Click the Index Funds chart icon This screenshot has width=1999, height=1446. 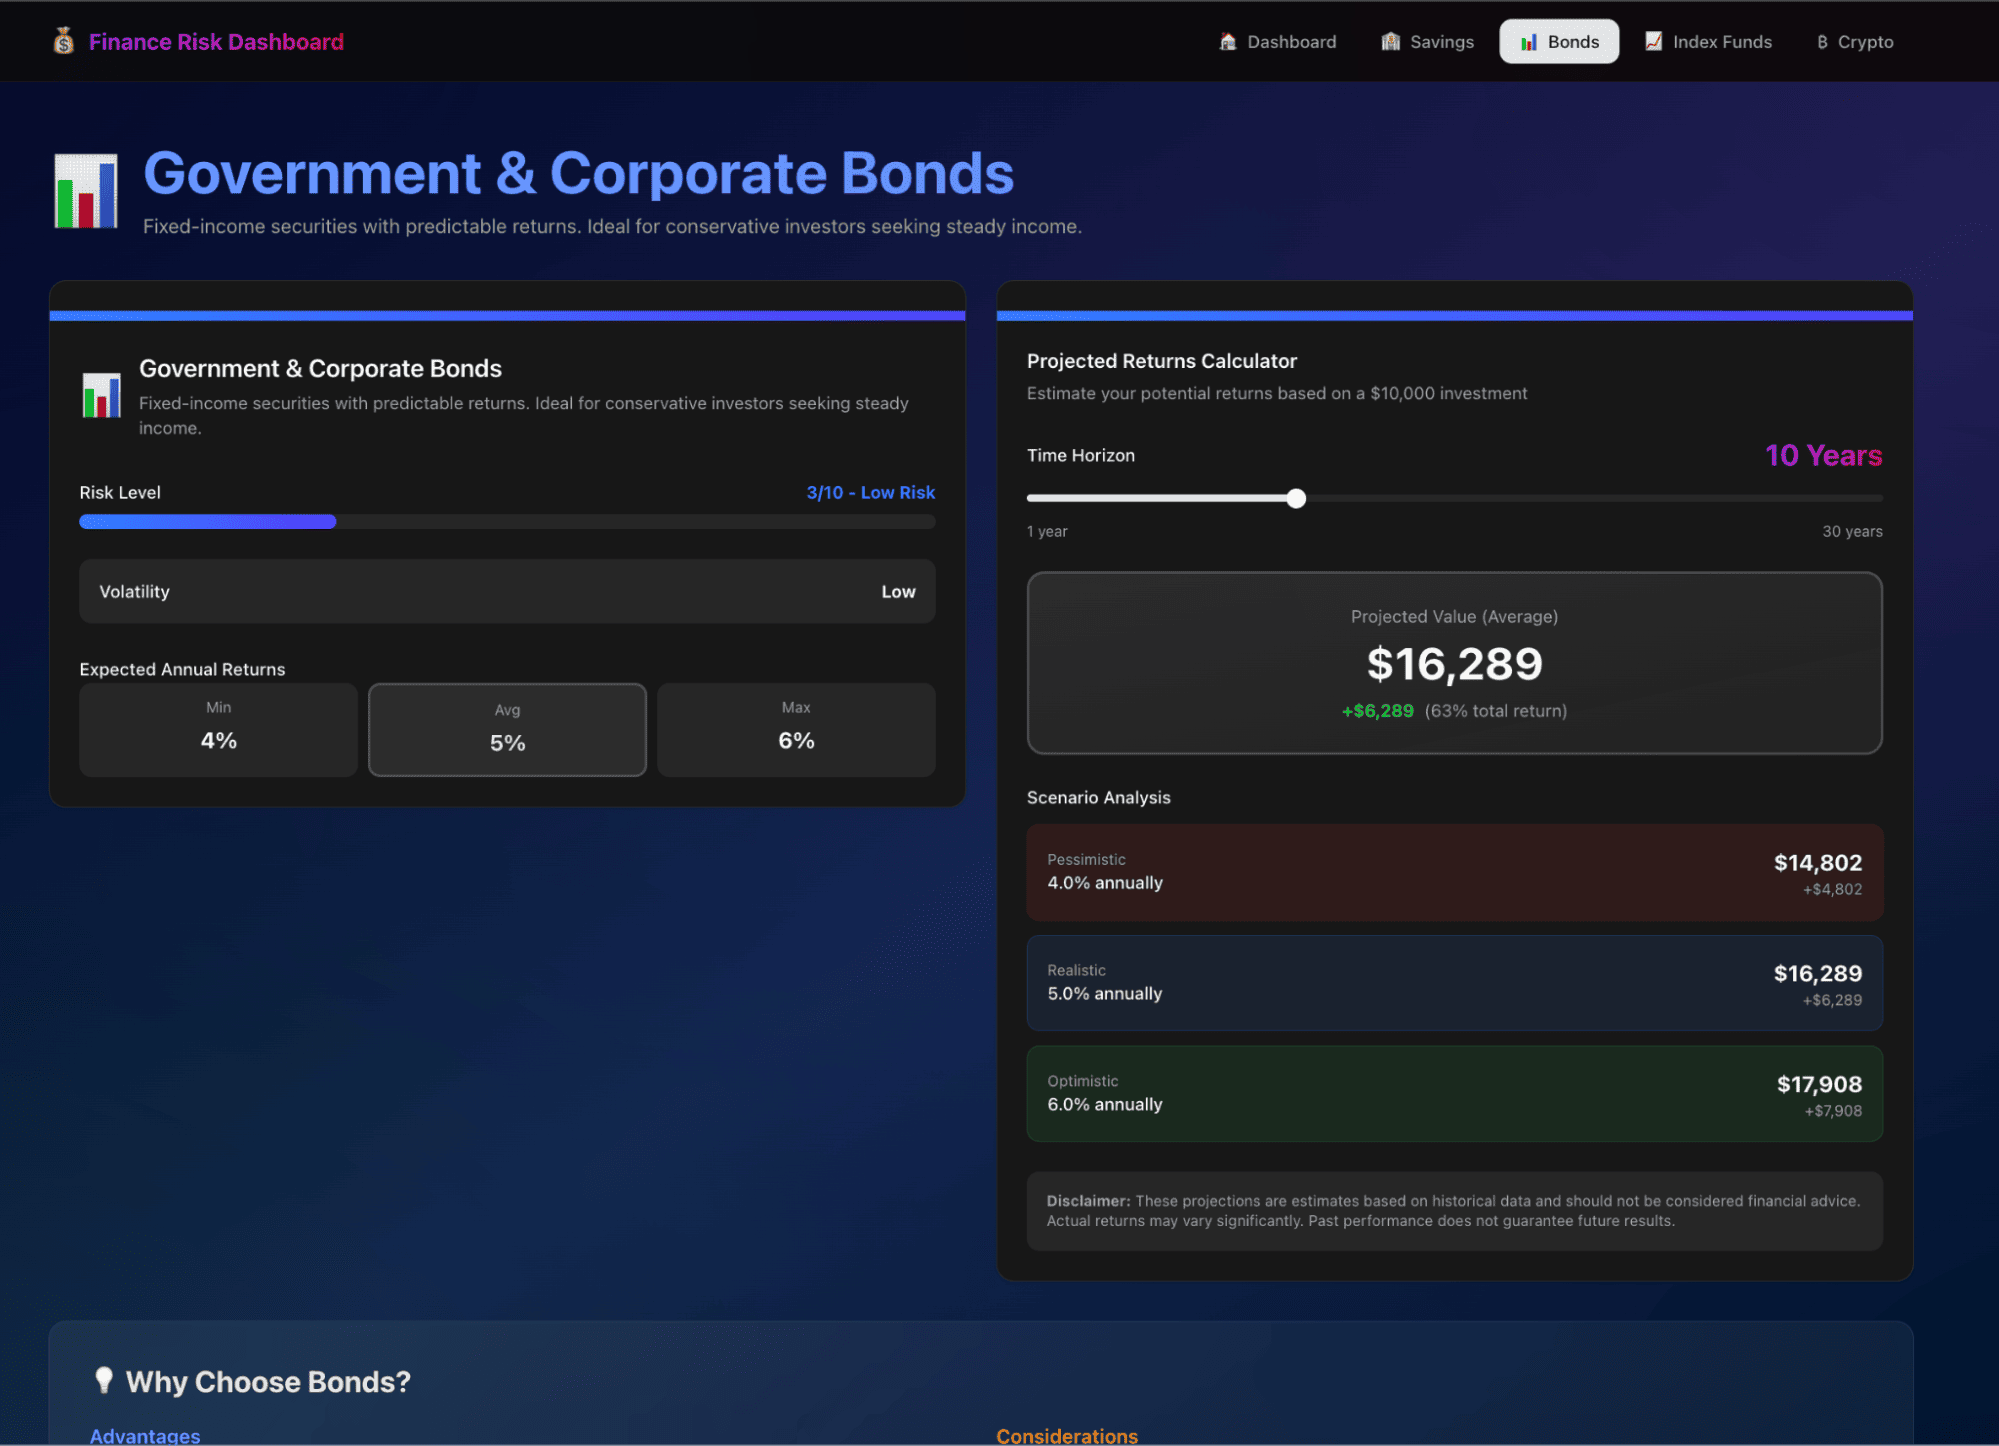1654,41
